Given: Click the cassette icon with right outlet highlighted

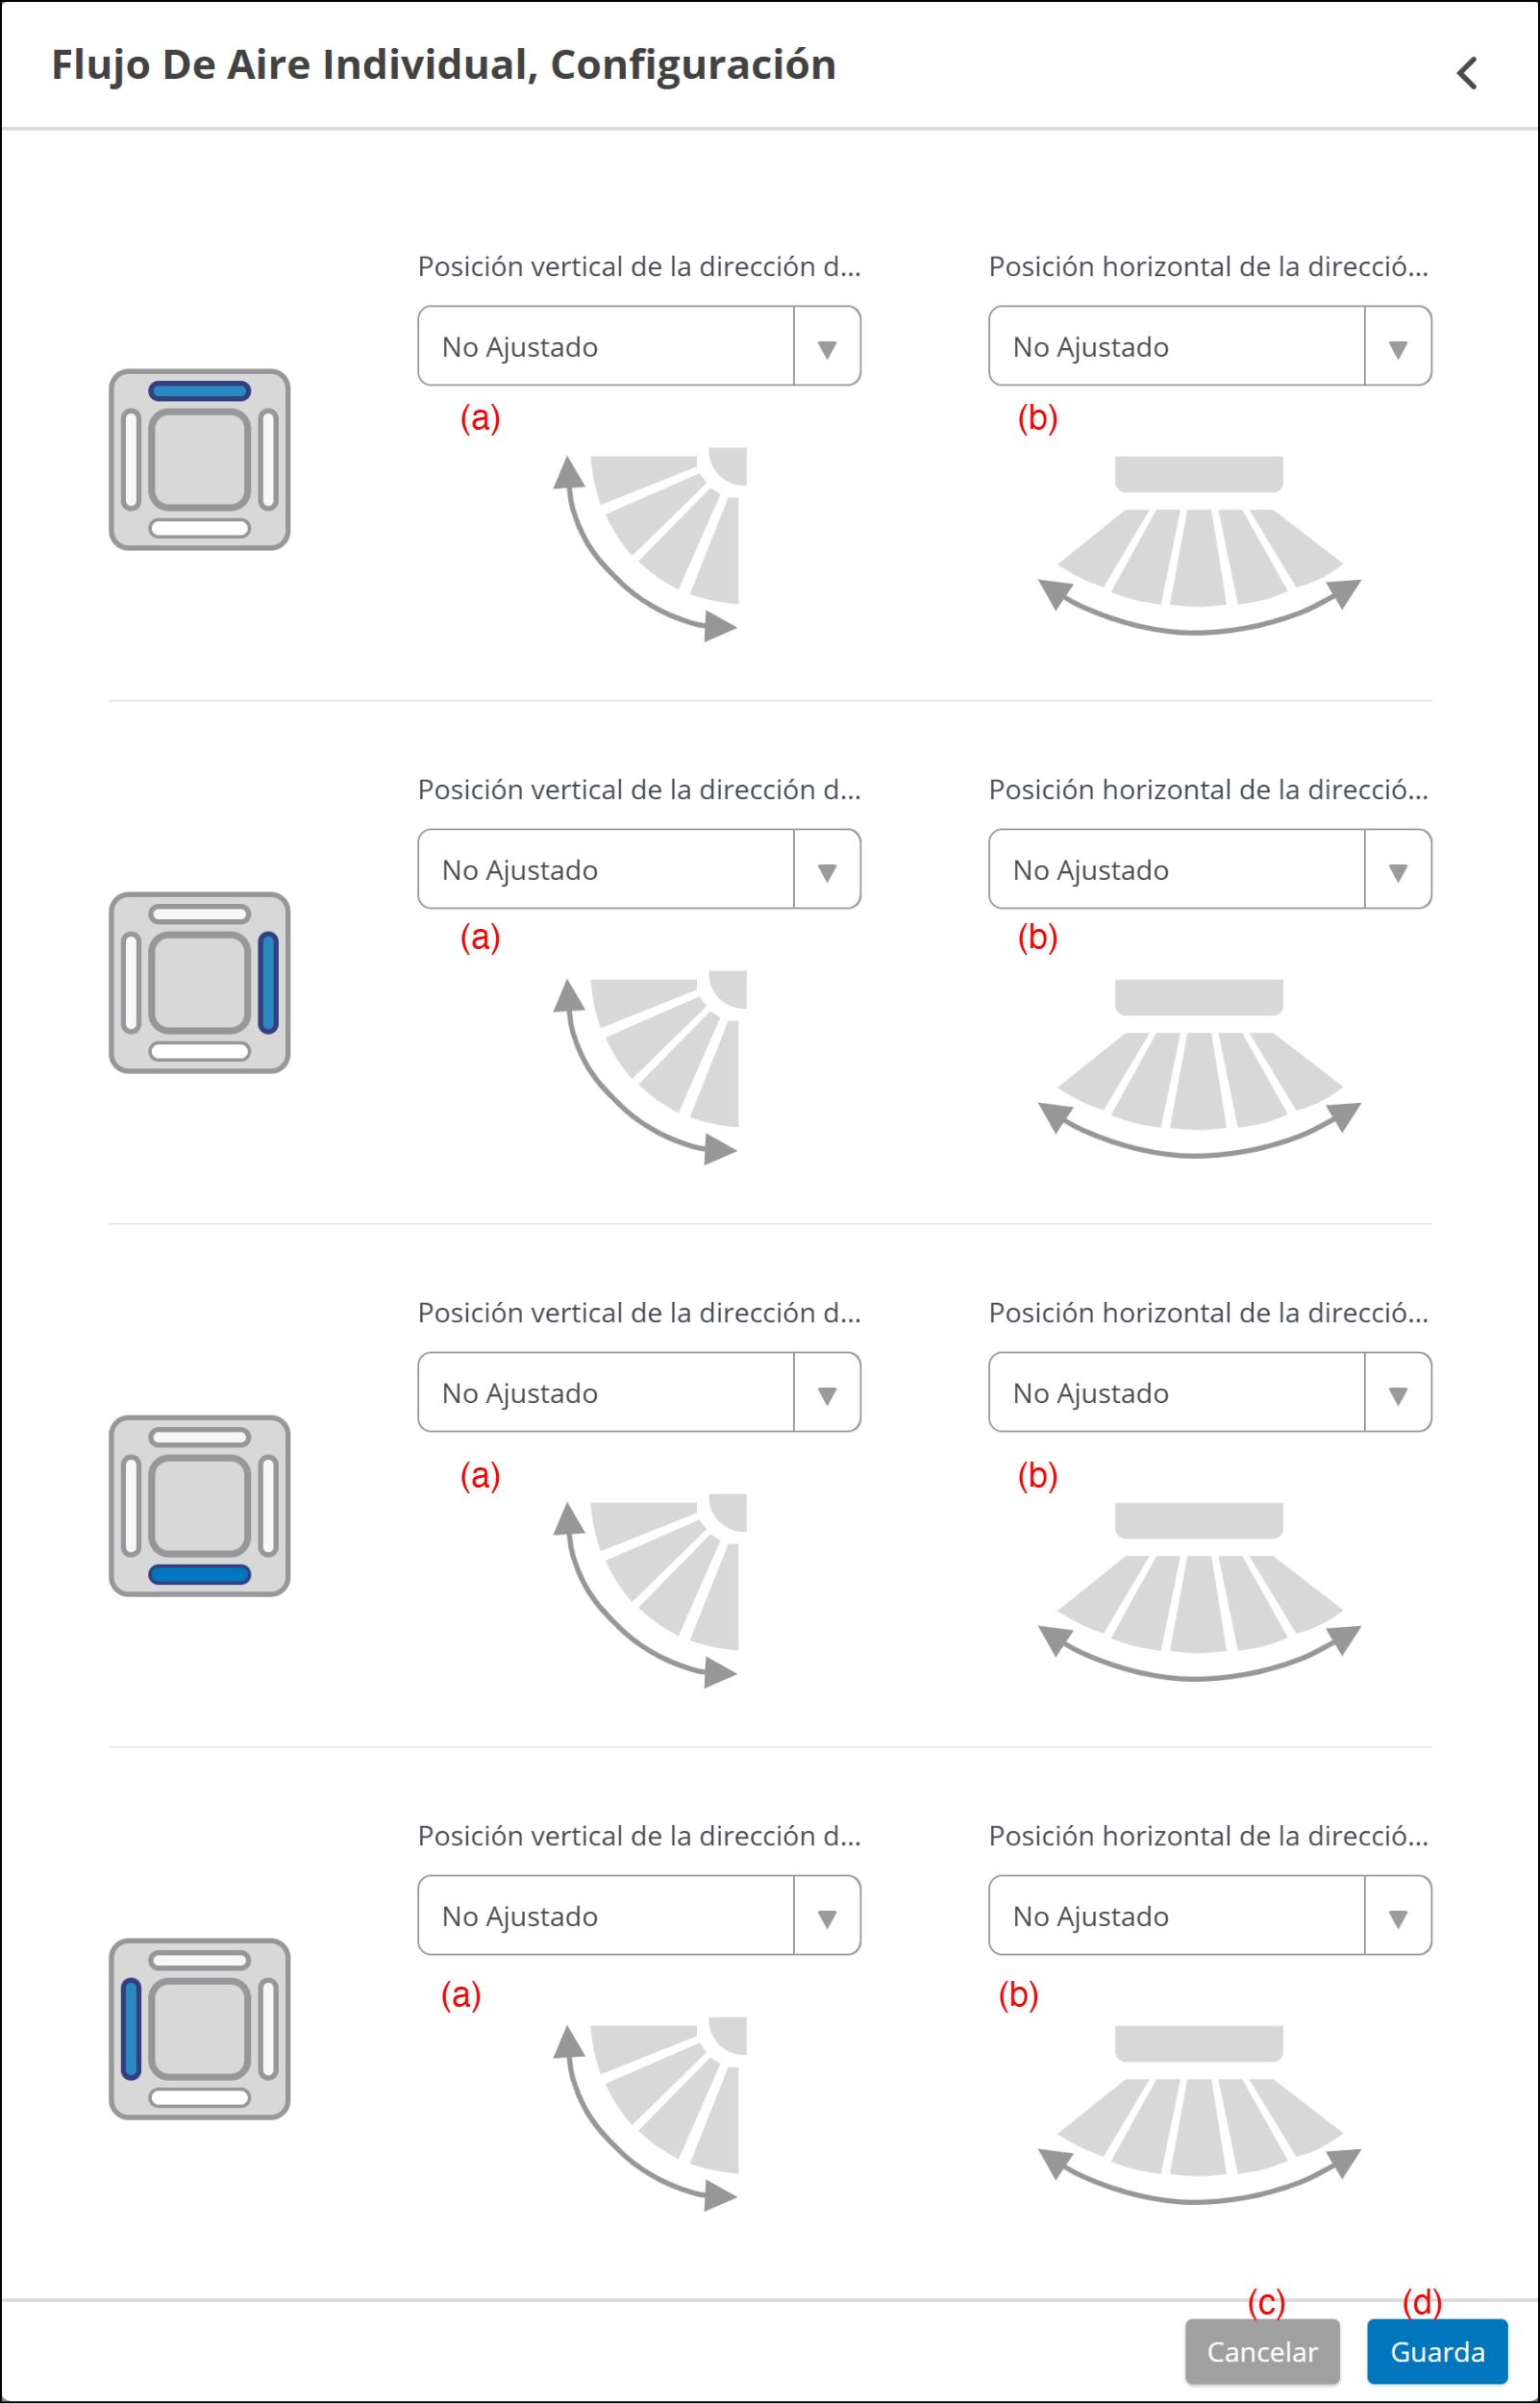Looking at the screenshot, I should (x=200, y=982).
